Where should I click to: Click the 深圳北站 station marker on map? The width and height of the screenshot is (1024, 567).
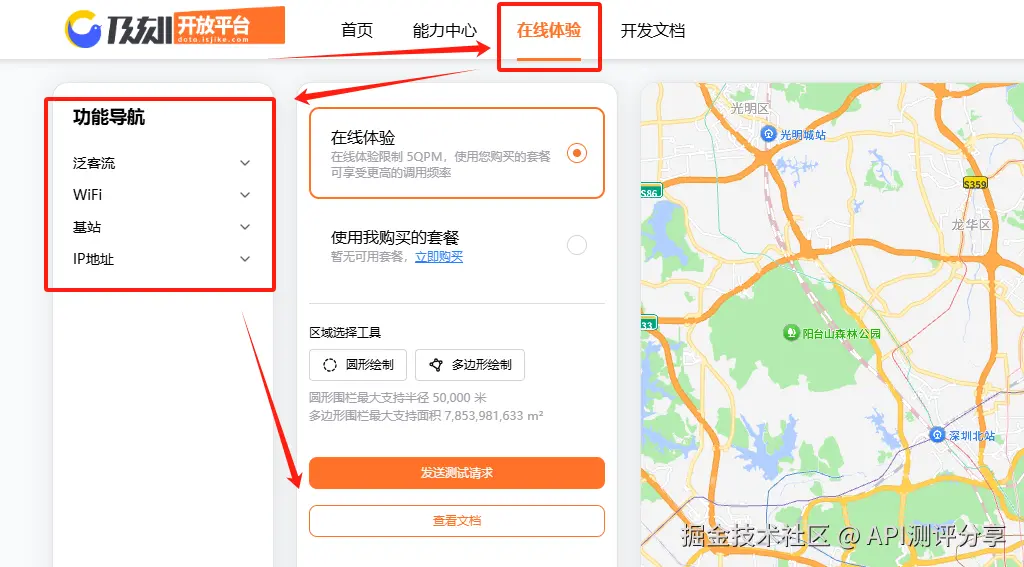pyautogui.click(x=937, y=434)
